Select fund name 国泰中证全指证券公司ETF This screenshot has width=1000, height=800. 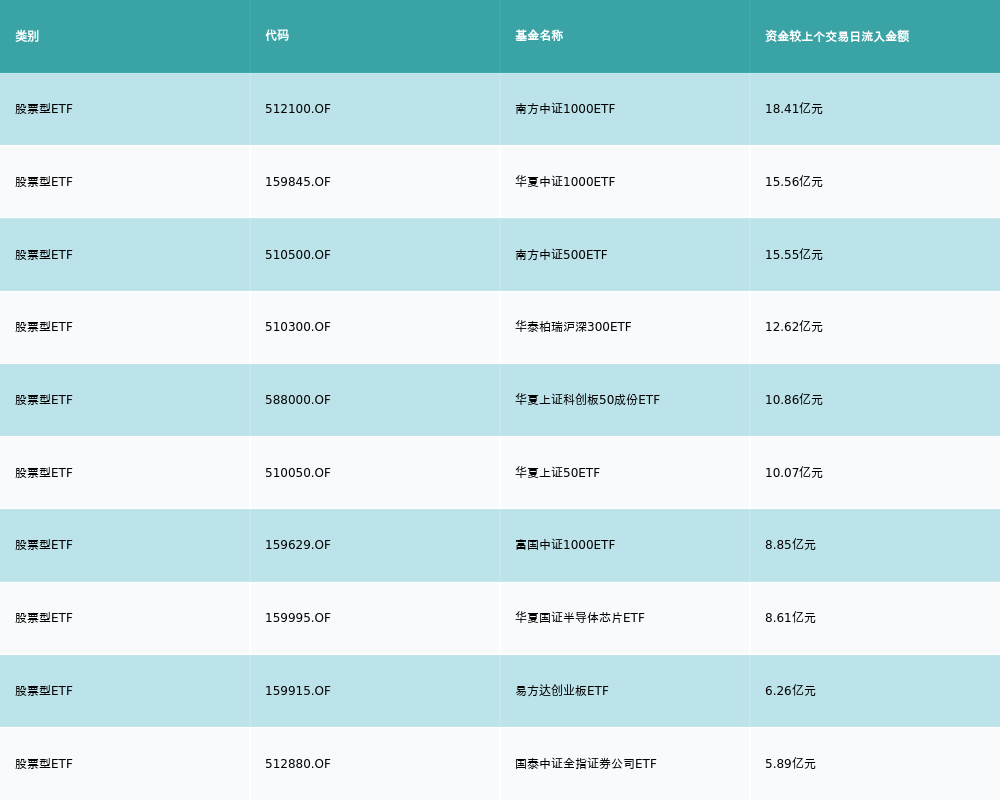coord(585,764)
